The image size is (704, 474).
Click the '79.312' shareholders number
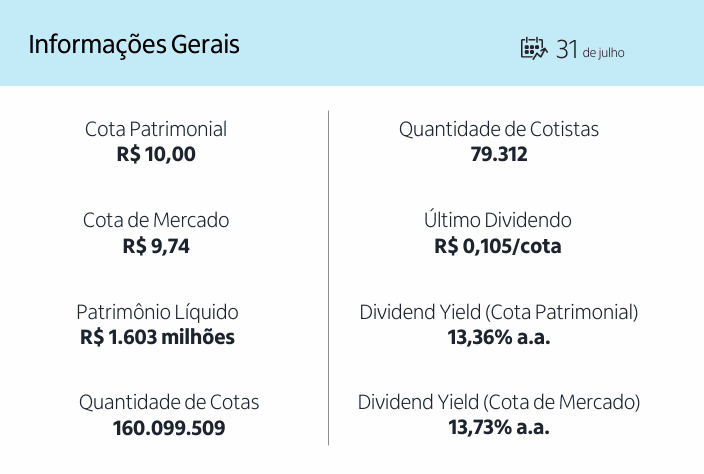499,155
